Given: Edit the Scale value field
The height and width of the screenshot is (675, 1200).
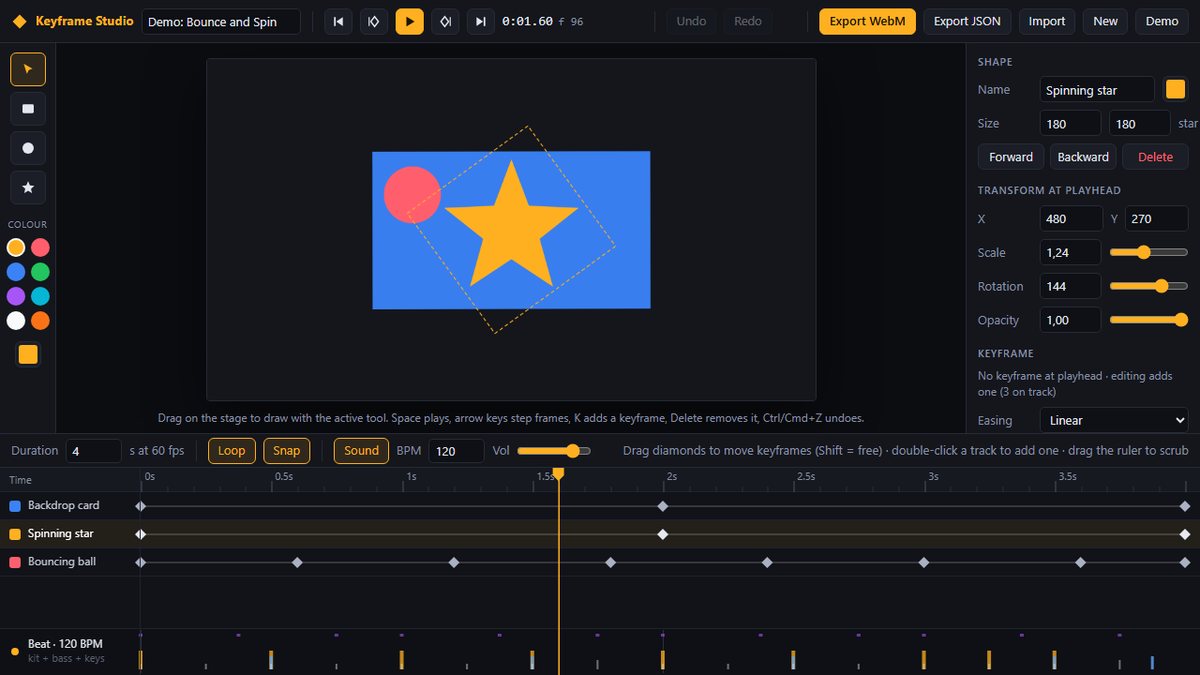Looking at the screenshot, I should point(1070,253).
